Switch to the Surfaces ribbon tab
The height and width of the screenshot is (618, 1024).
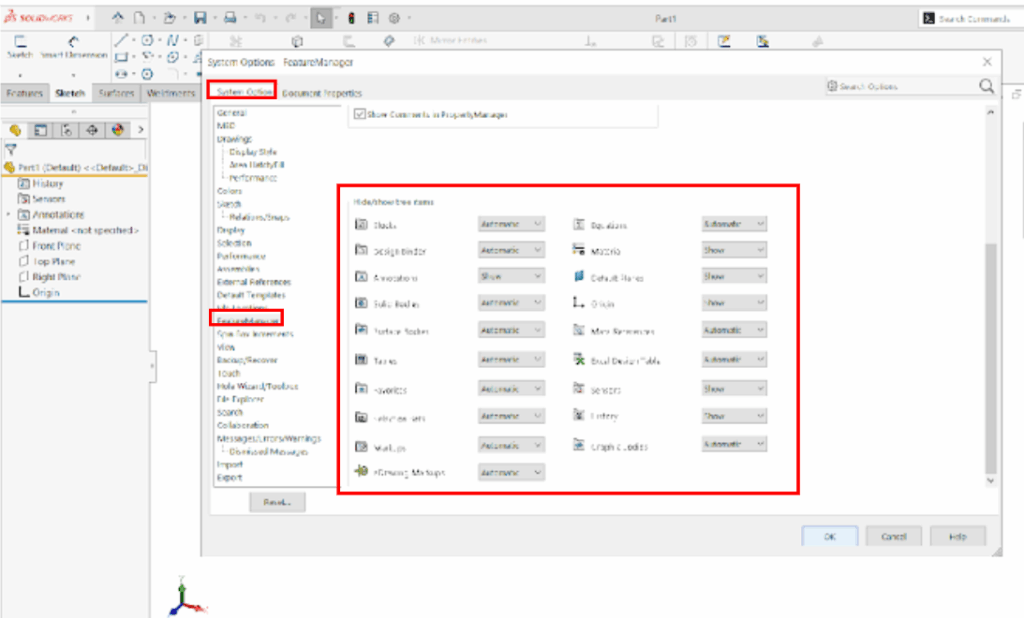117,93
